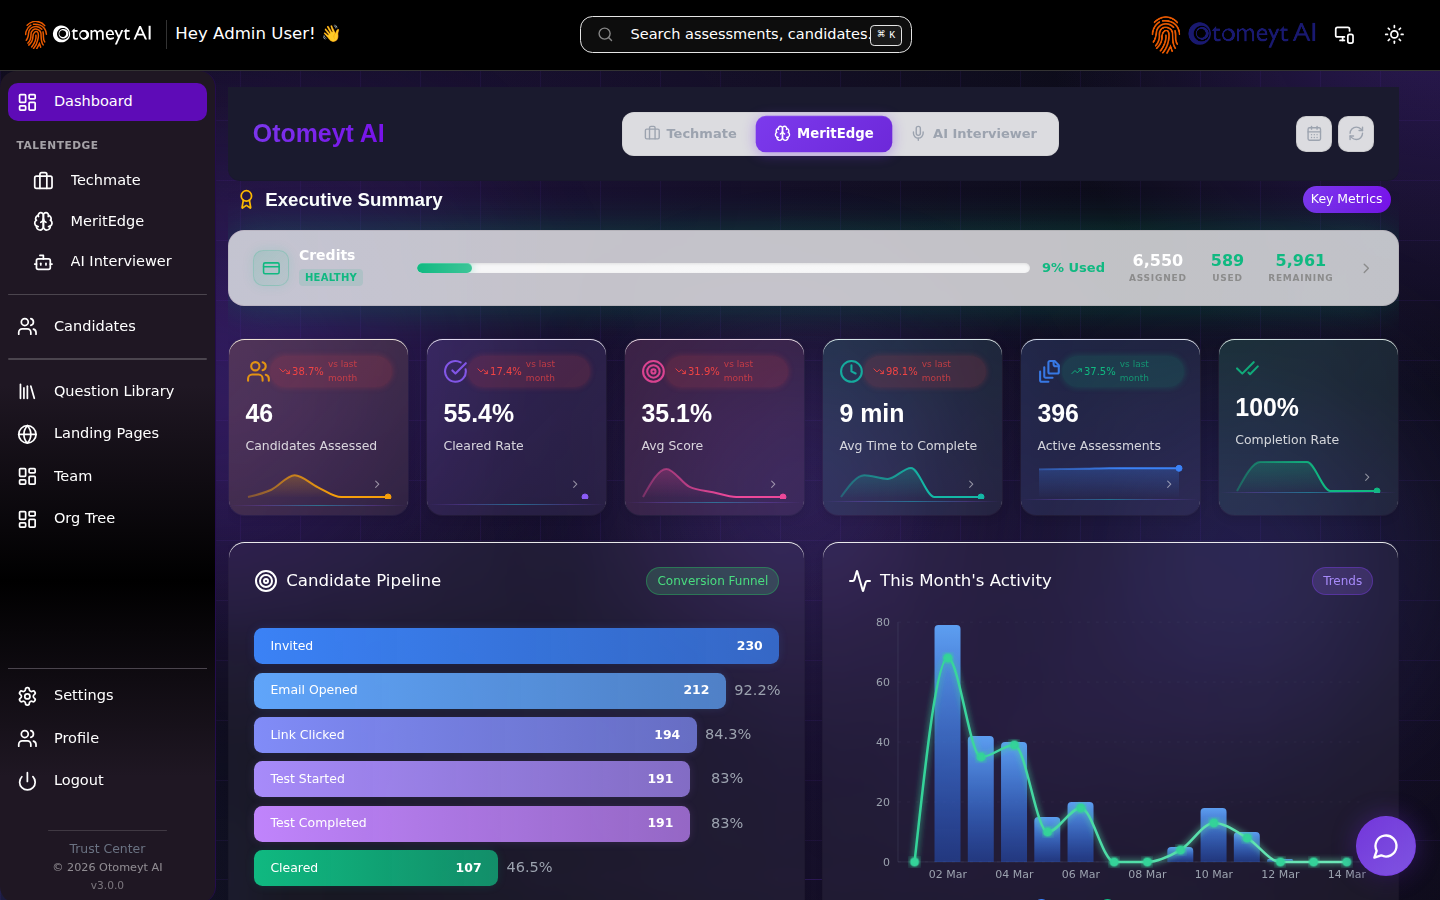Click the Avg Time to Complete clock icon
The width and height of the screenshot is (1440, 900).
click(852, 371)
